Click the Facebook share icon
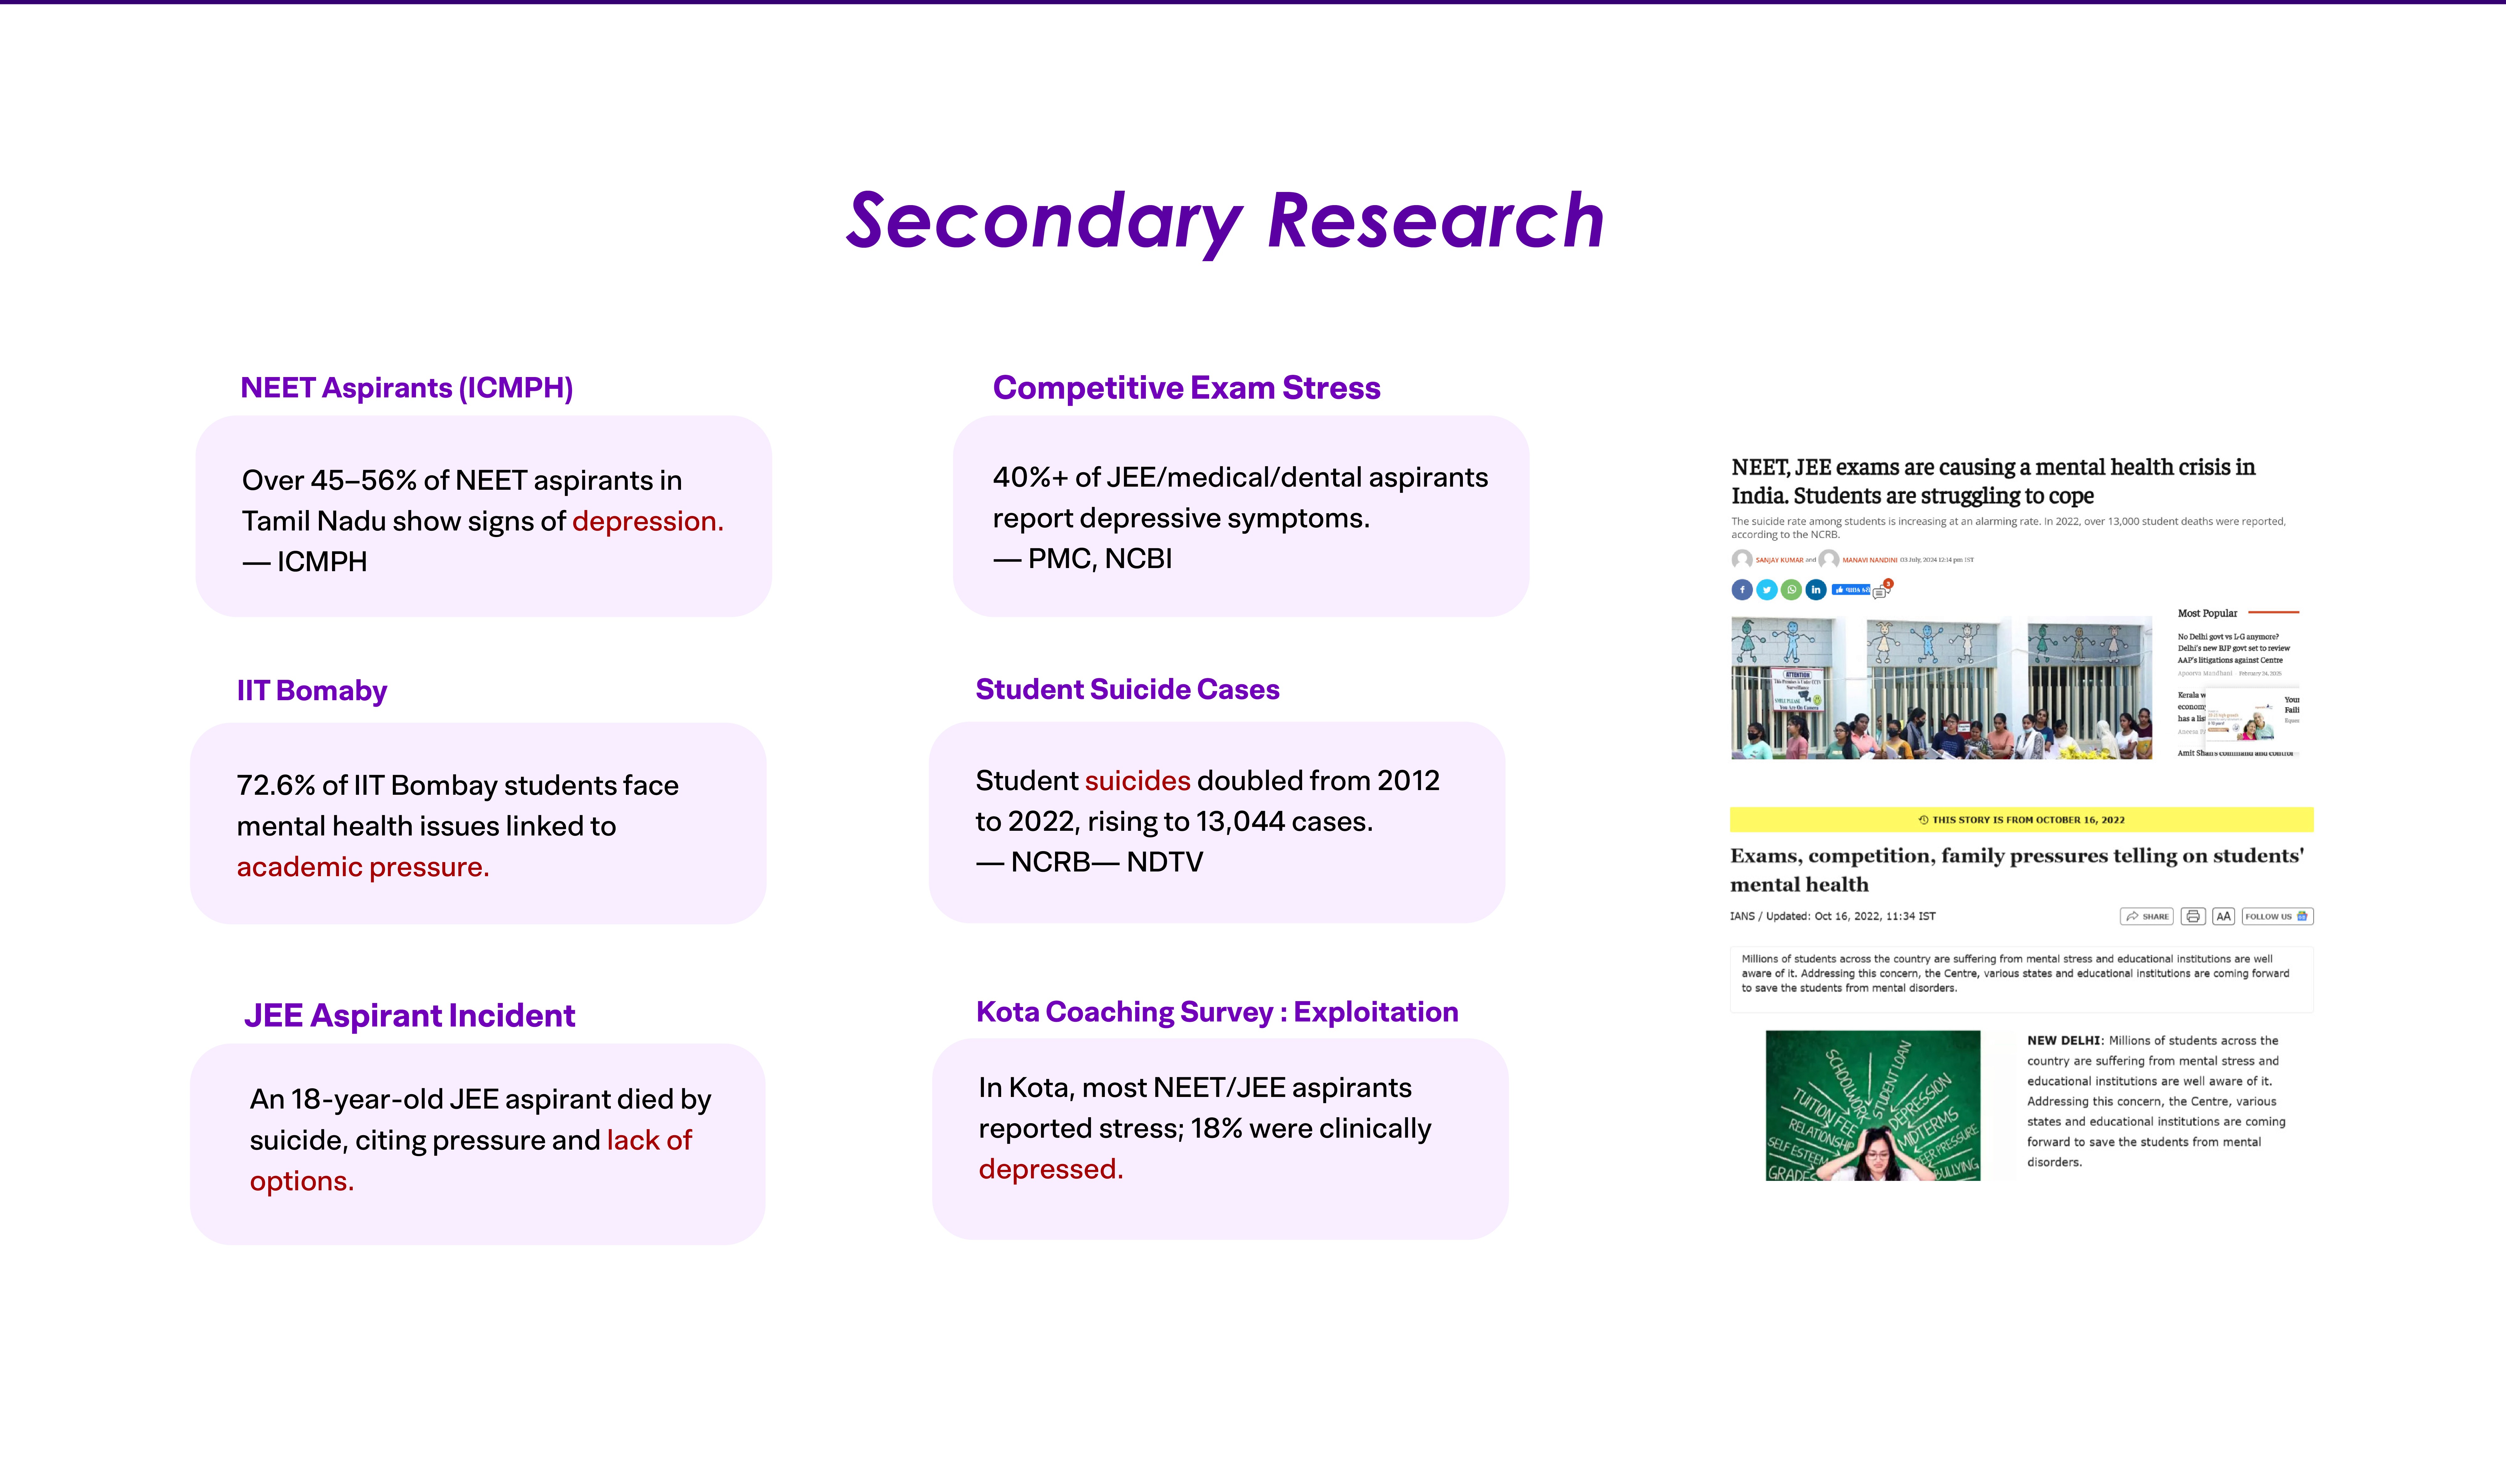 1742,590
